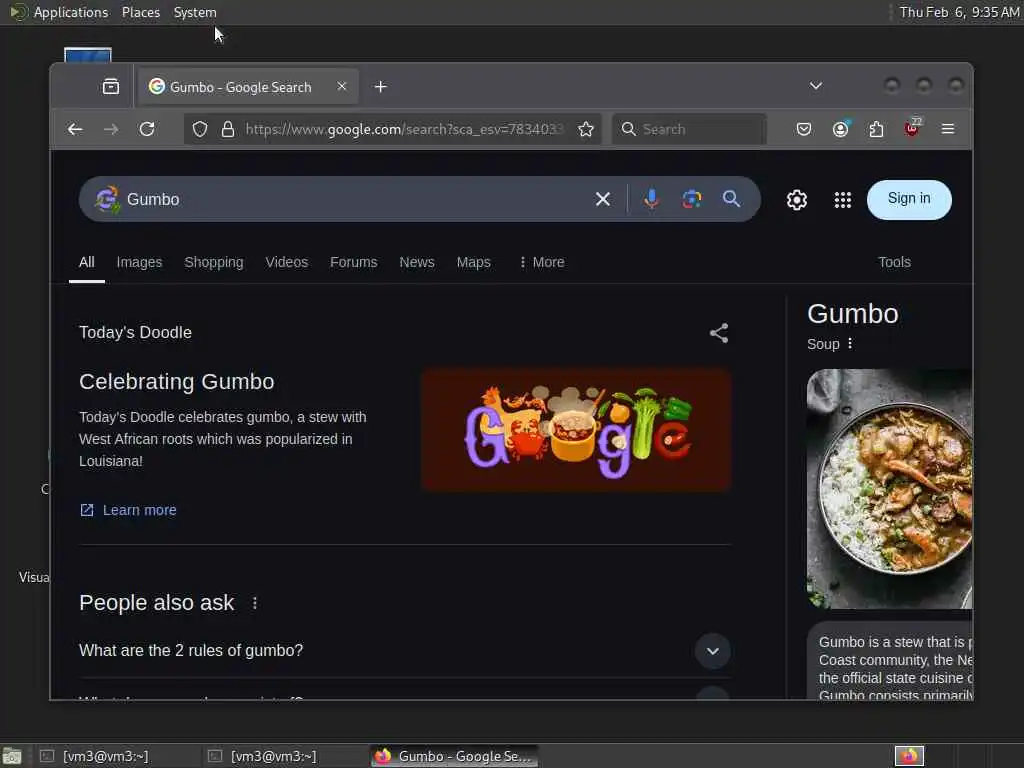Click the Google magnifier search button
Image resolution: width=1024 pixels, height=768 pixels.
pyautogui.click(x=731, y=199)
